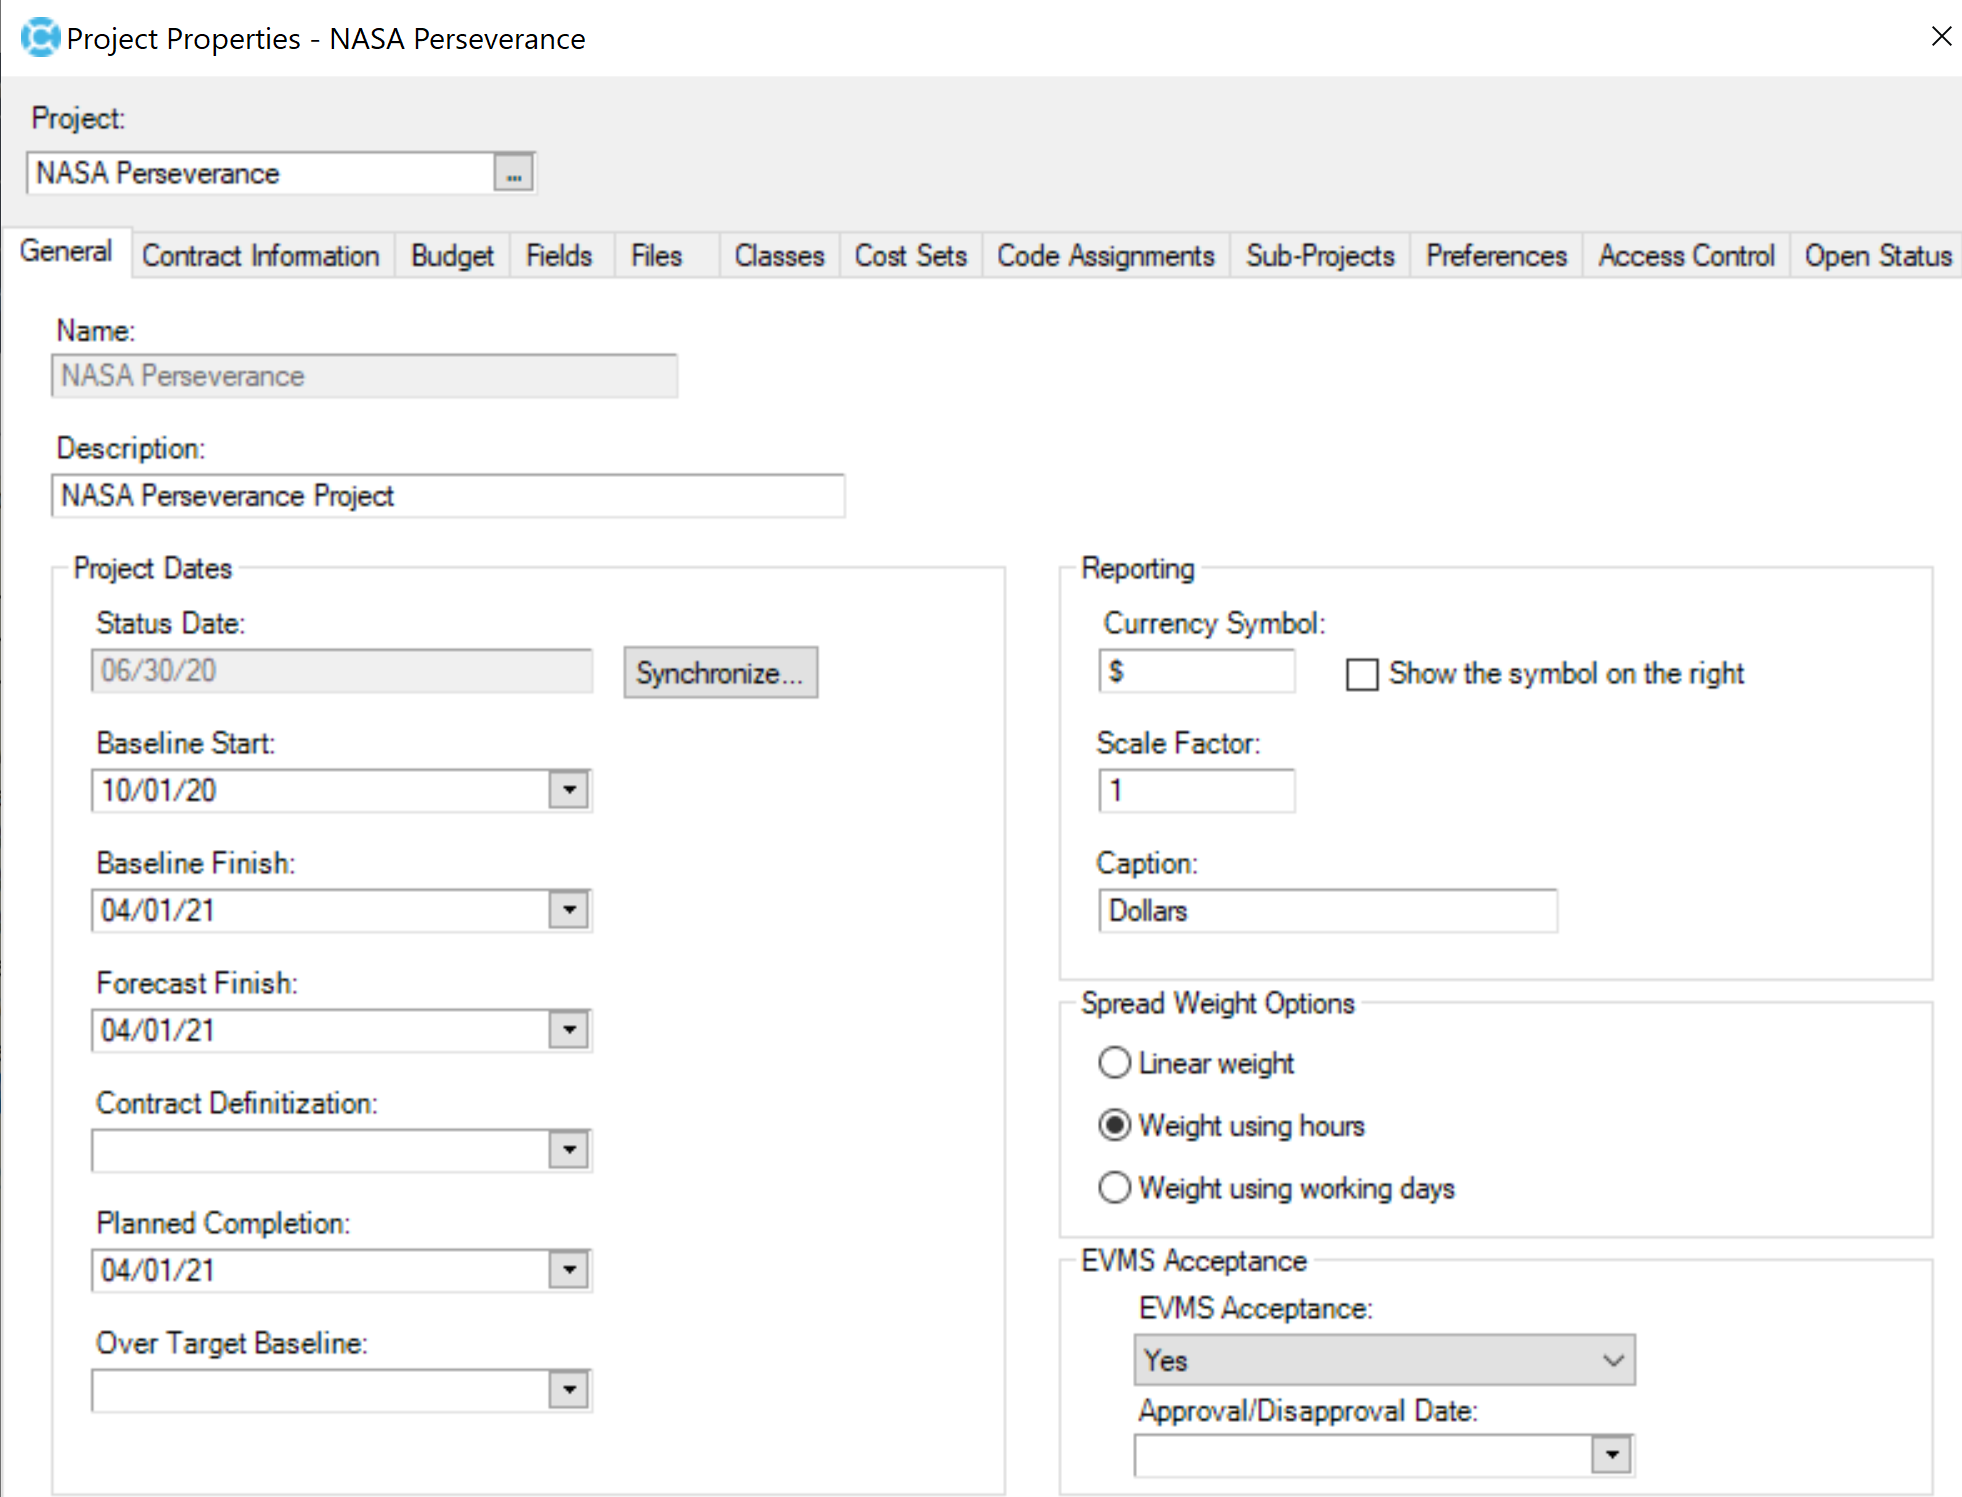
Task: Open the Planned Completion date dropdown
Action: pyautogui.click(x=569, y=1270)
